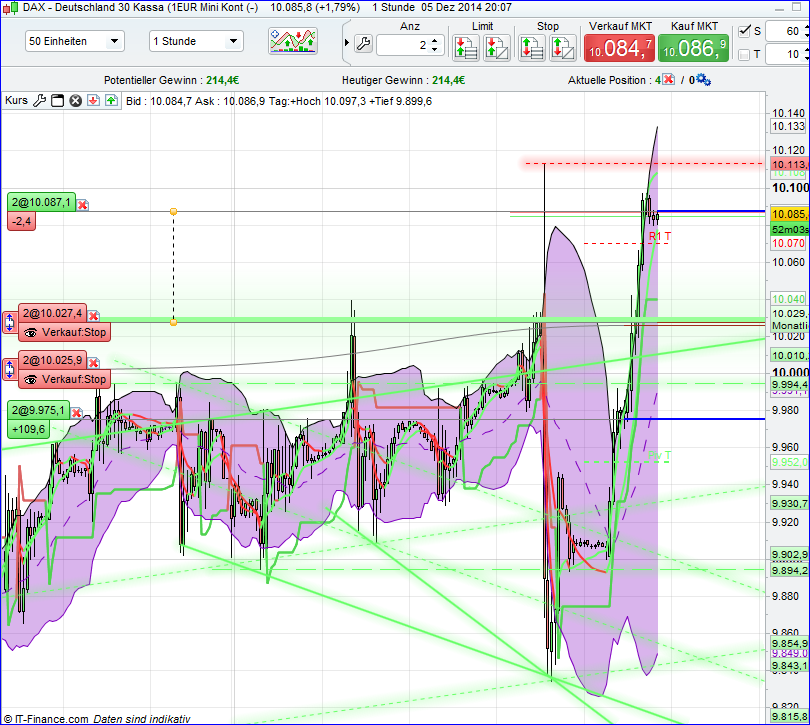Toggle eye on 2@10.027,4 Verkauf:Stop order
The width and height of the screenshot is (810, 725).
coord(30,333)
